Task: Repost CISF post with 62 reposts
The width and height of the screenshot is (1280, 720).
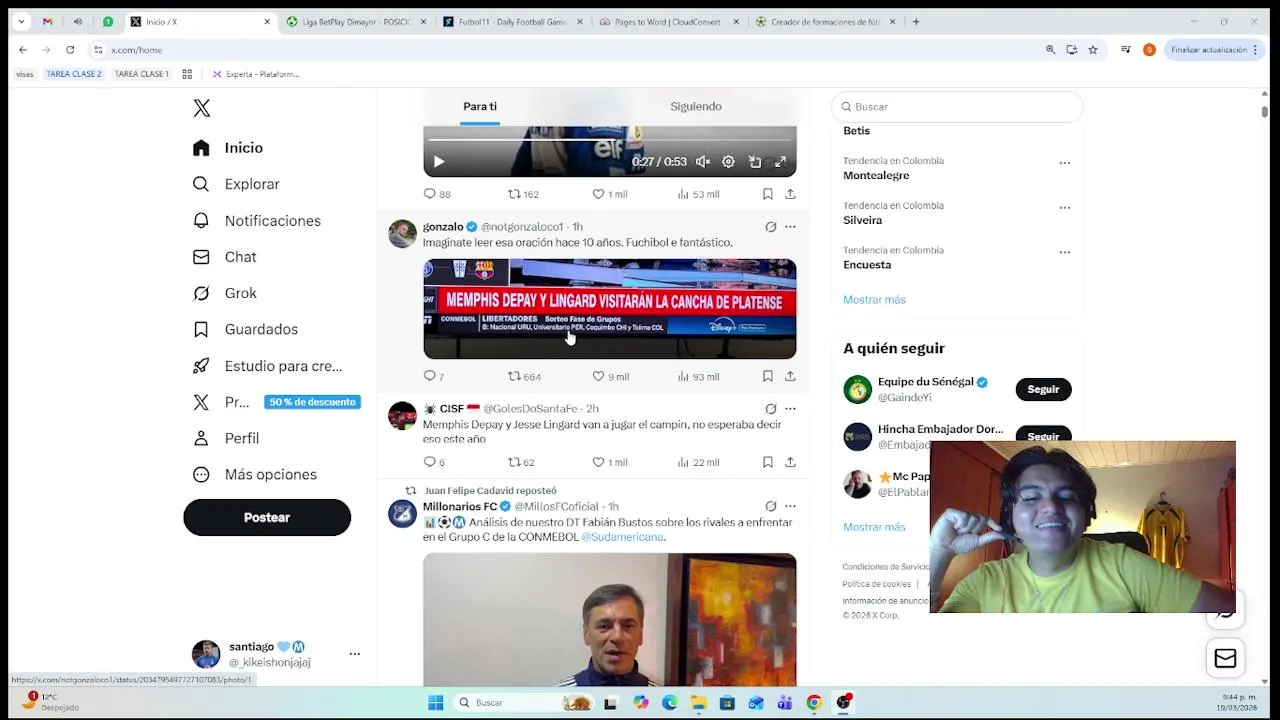Action: [521, 462]
